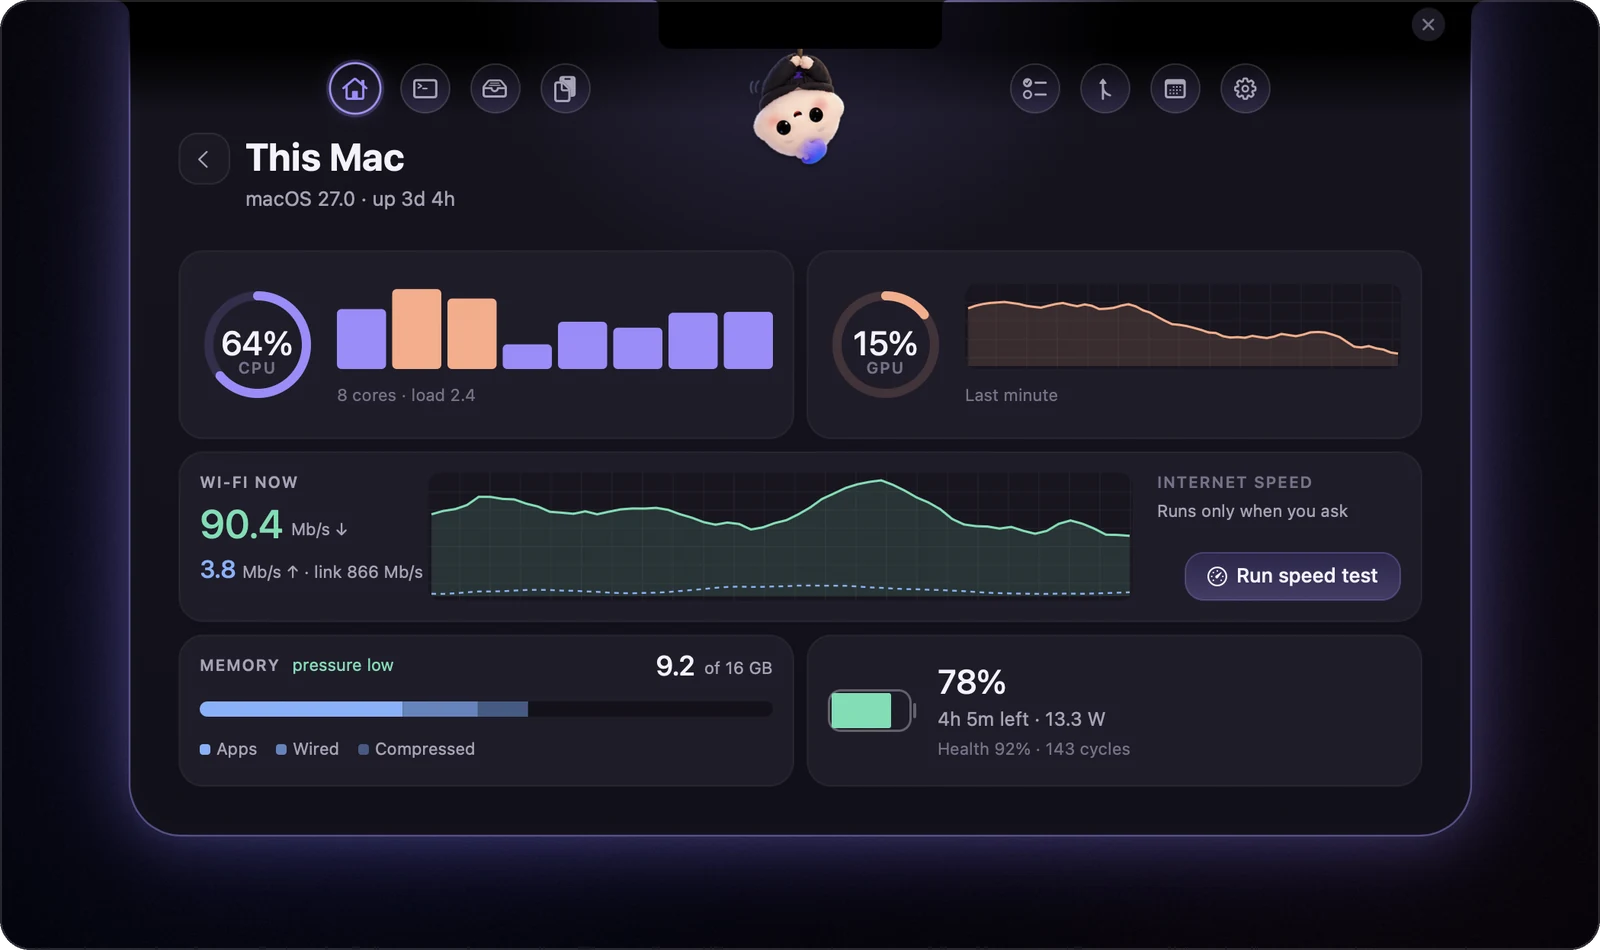Click the 15% GPU usage ring
Screen dimensions: 1600x950
click(885, 344)
